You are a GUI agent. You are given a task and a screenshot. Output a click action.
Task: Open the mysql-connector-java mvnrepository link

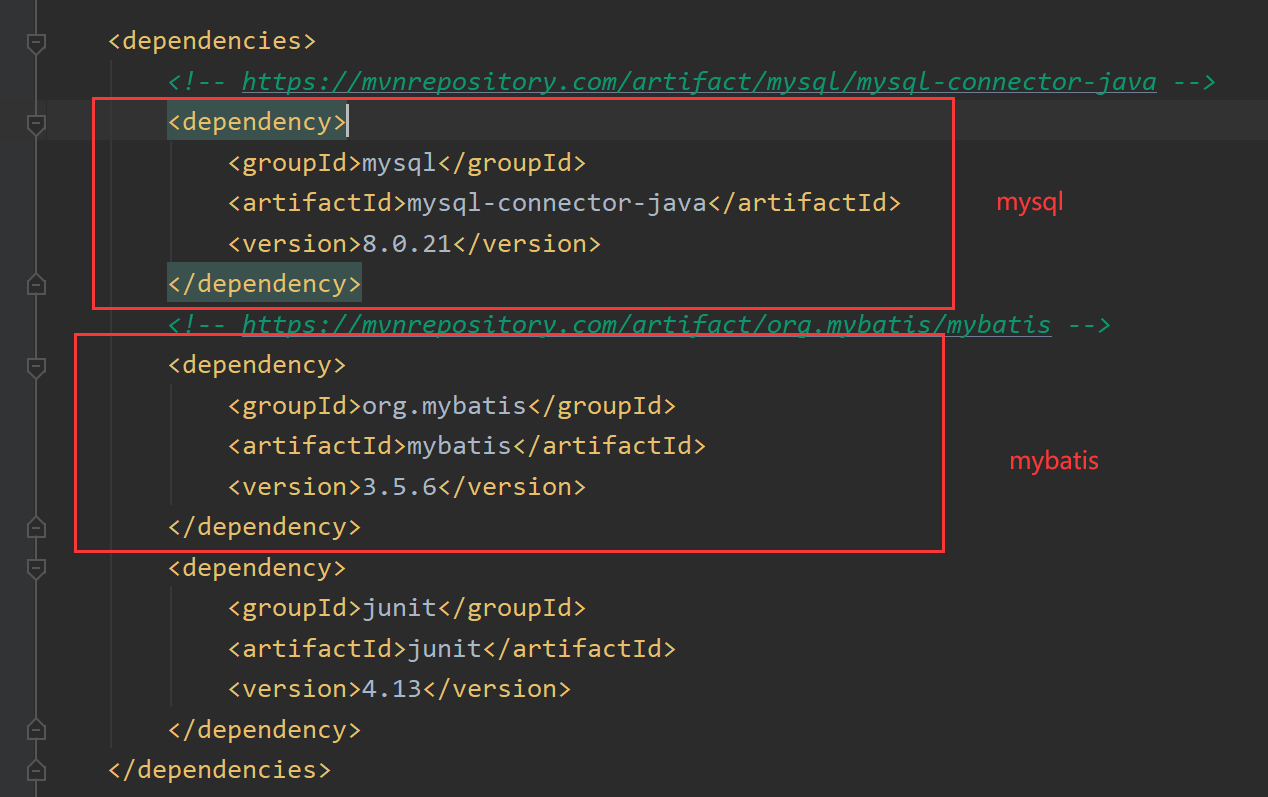699,82
